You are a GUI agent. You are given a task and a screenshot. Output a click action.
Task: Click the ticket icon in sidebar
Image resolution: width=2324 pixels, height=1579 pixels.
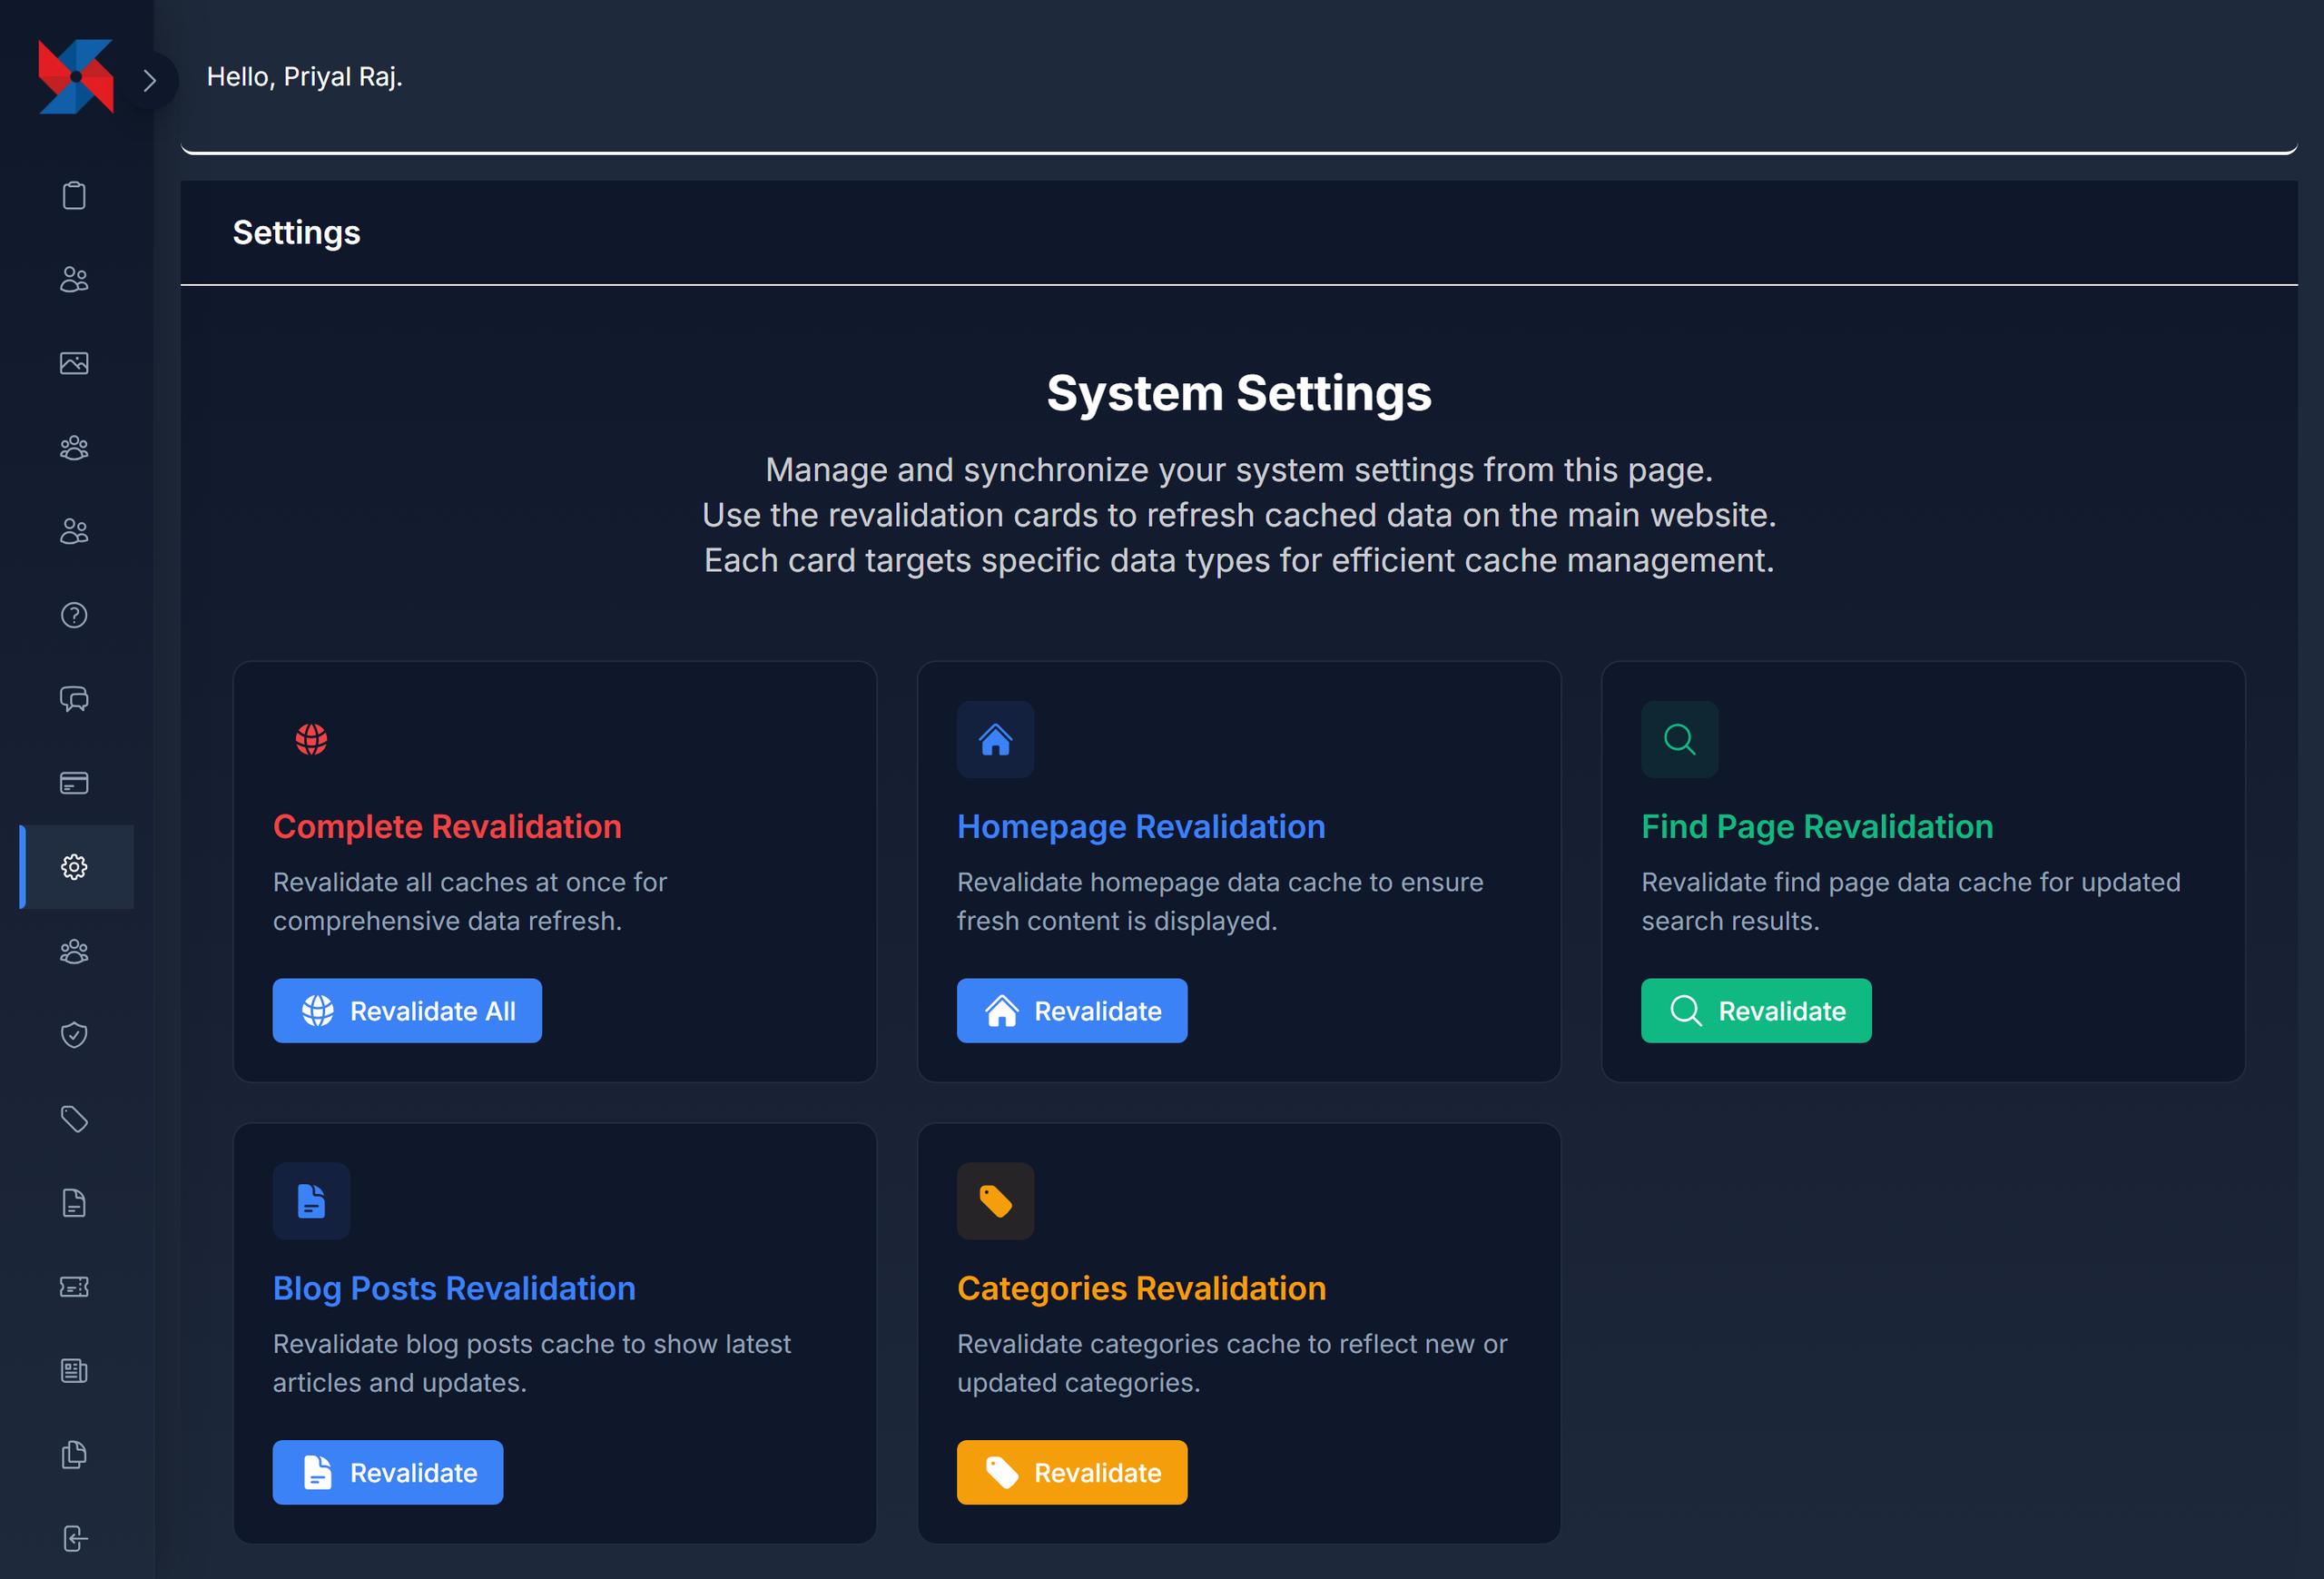[74, 1287]
